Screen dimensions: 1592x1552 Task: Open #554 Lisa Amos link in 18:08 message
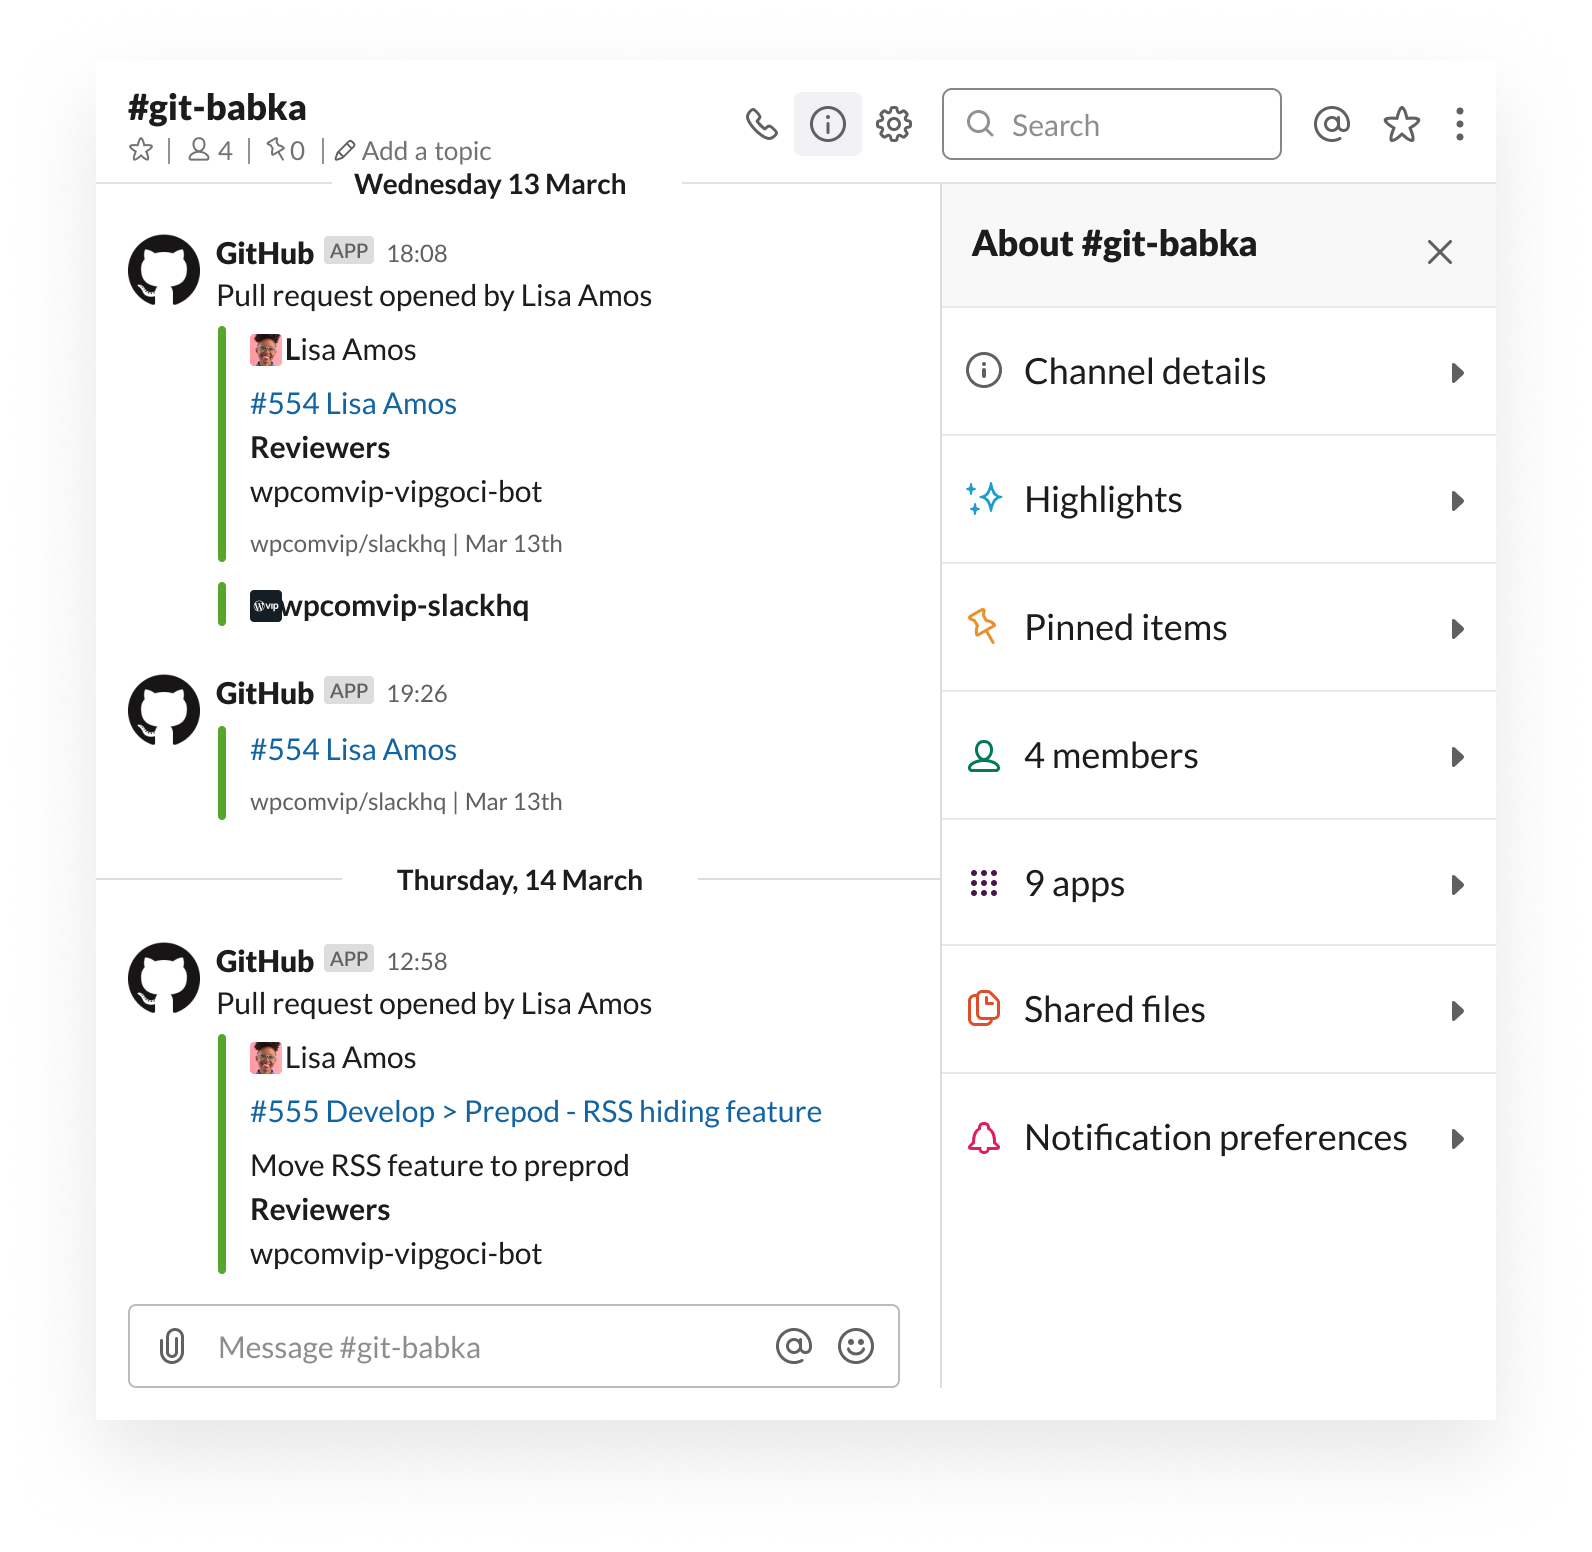tap(353, 404)
